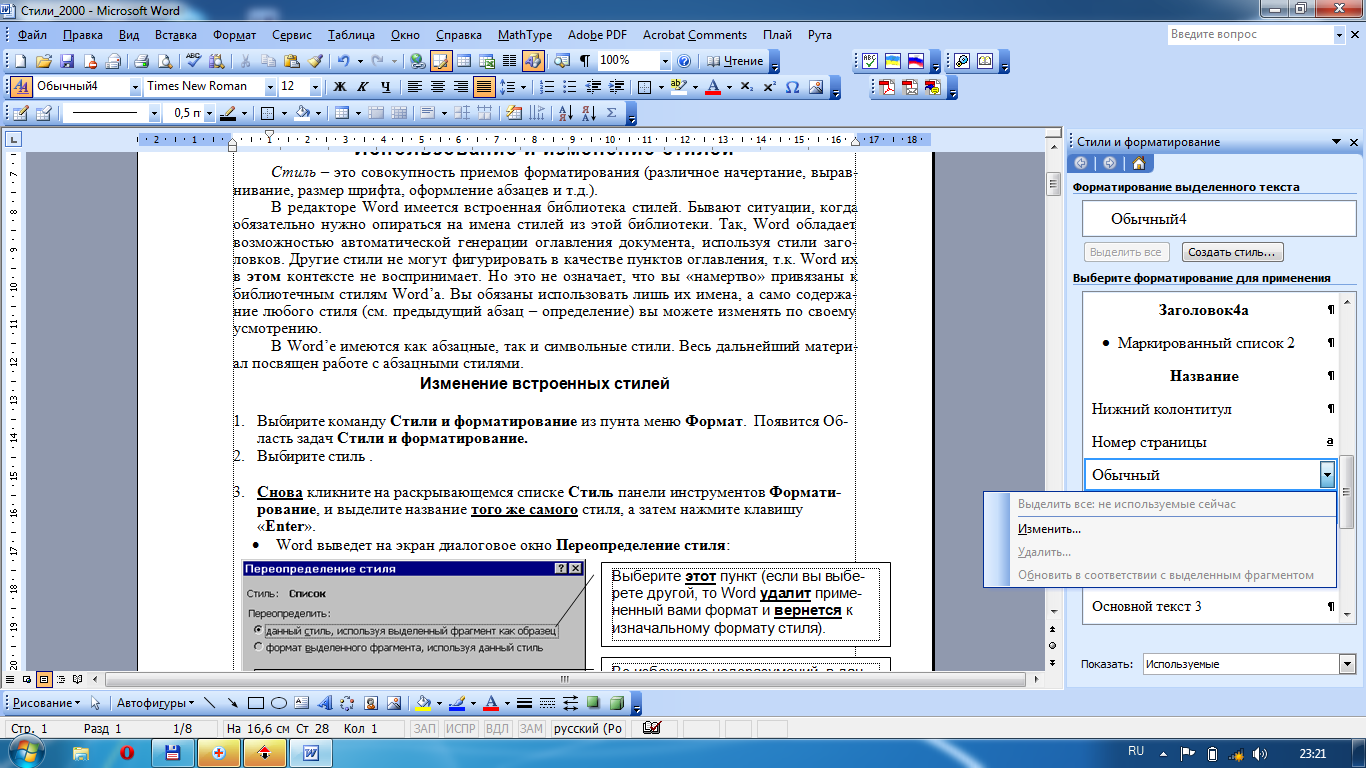Open Print Preview with the magnifier icon

pos(165,61)
